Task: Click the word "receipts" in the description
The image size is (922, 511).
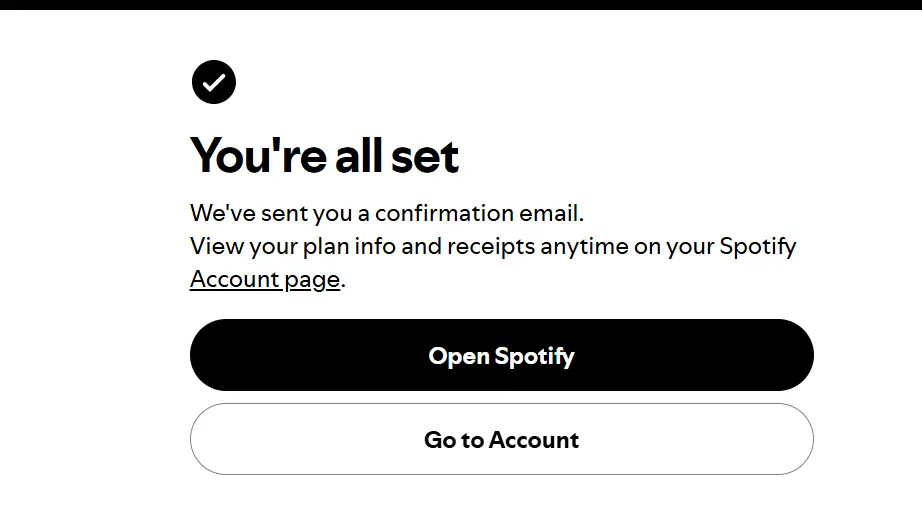Action: (491, 247)
